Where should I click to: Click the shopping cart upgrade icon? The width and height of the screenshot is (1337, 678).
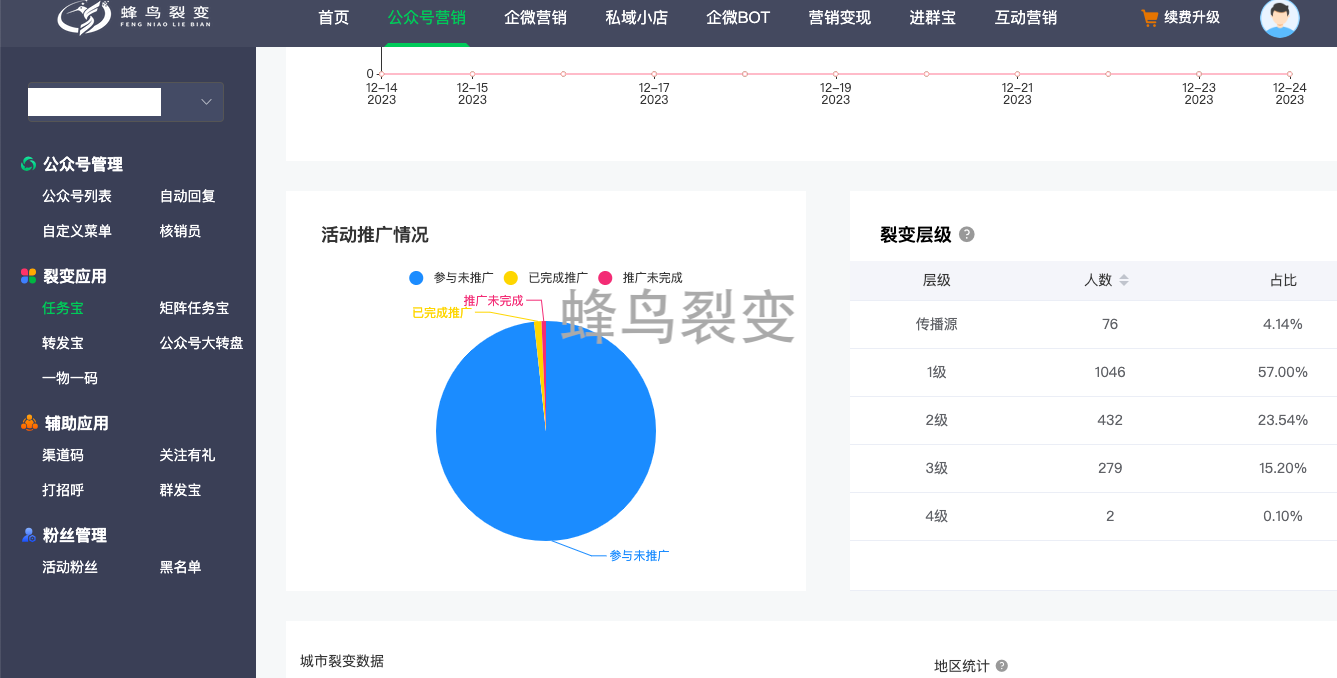click(1149, 18)
